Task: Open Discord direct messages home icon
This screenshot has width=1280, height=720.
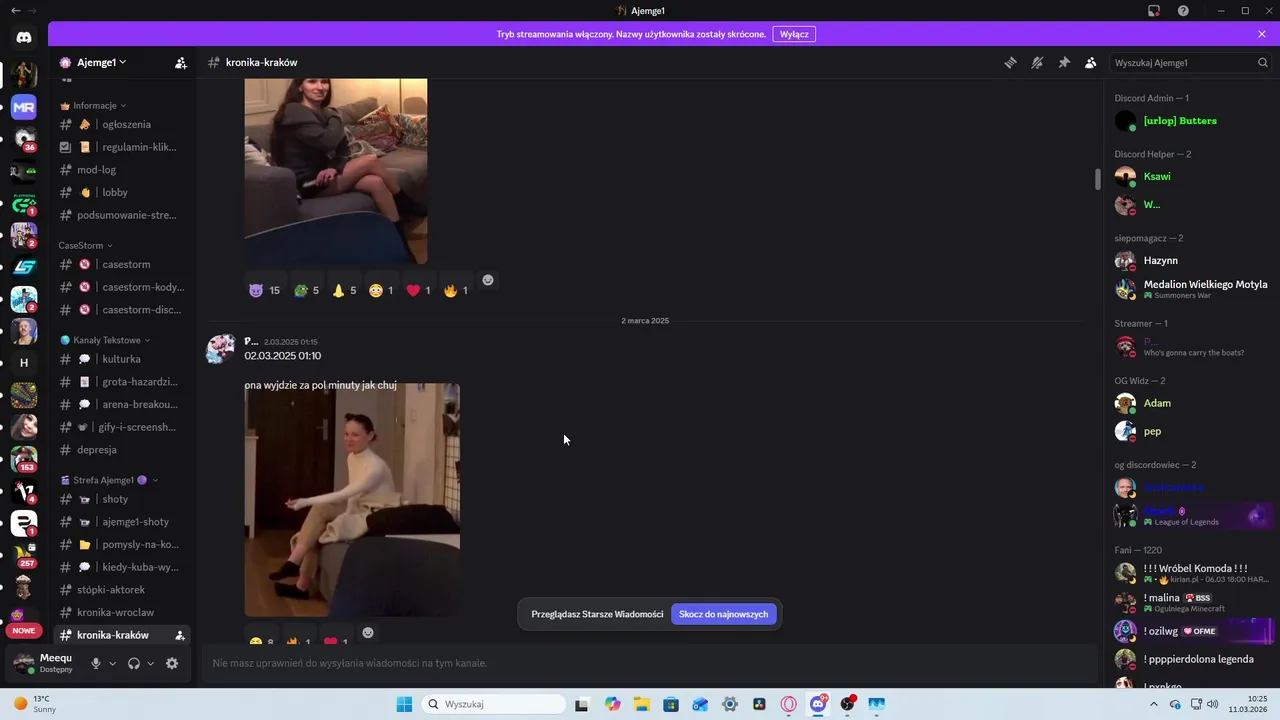Action: pos(24,37)
